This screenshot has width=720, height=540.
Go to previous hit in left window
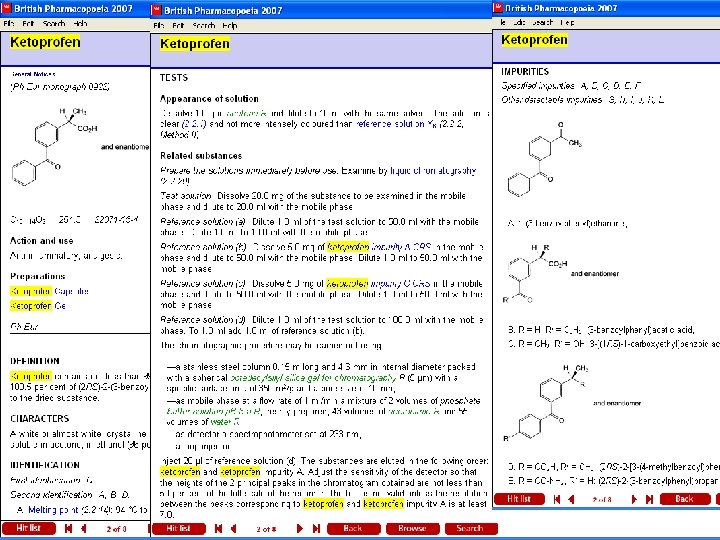tap(84, 529)
